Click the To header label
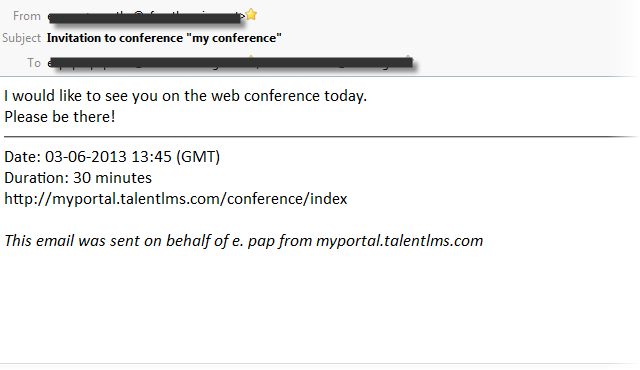This screenshot has height=370, width=640. (34, 63)
